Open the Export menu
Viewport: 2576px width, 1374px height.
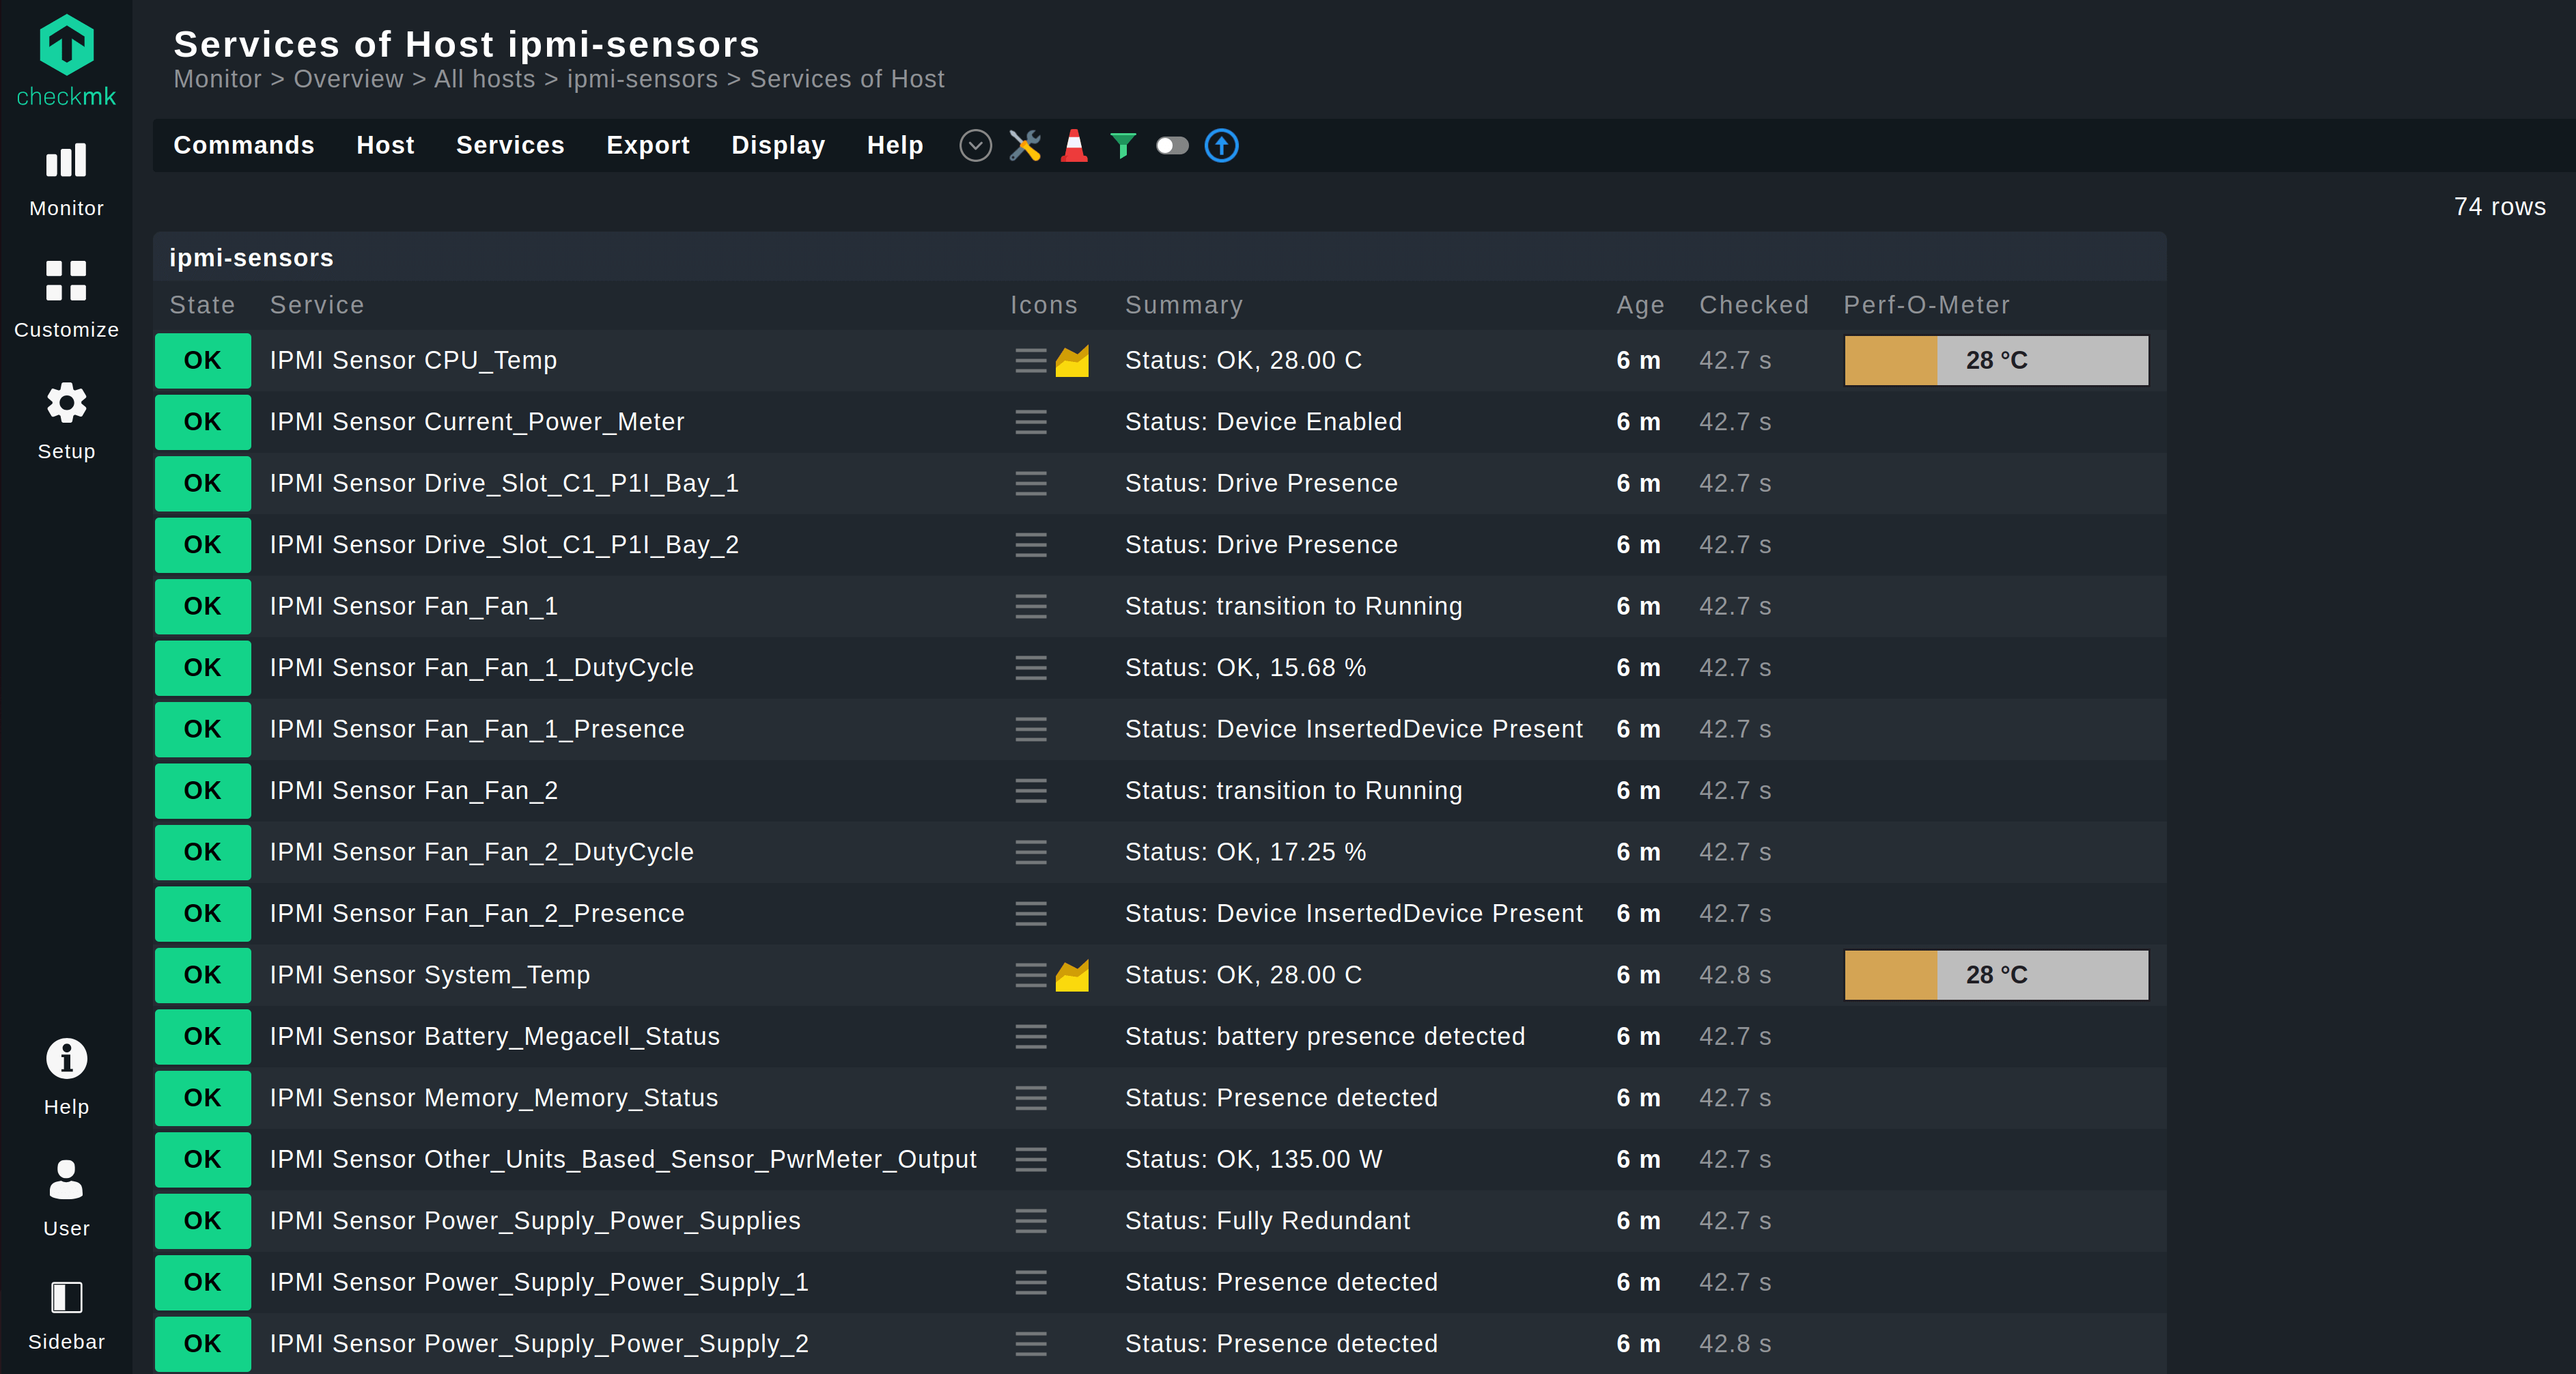[648, 146]
